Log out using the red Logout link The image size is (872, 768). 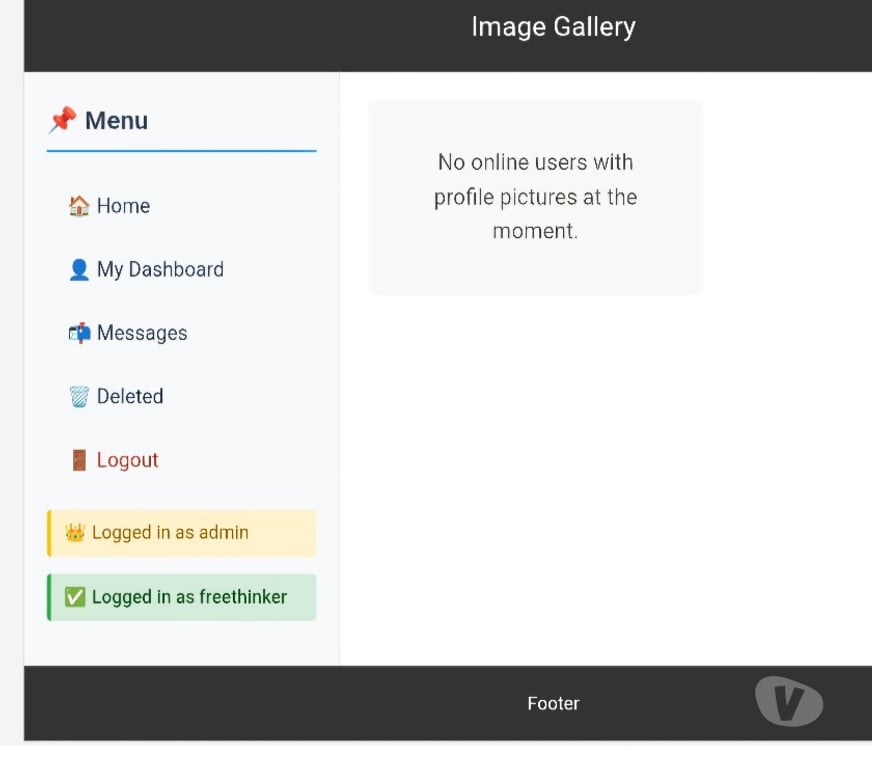(x=128, y=460)
